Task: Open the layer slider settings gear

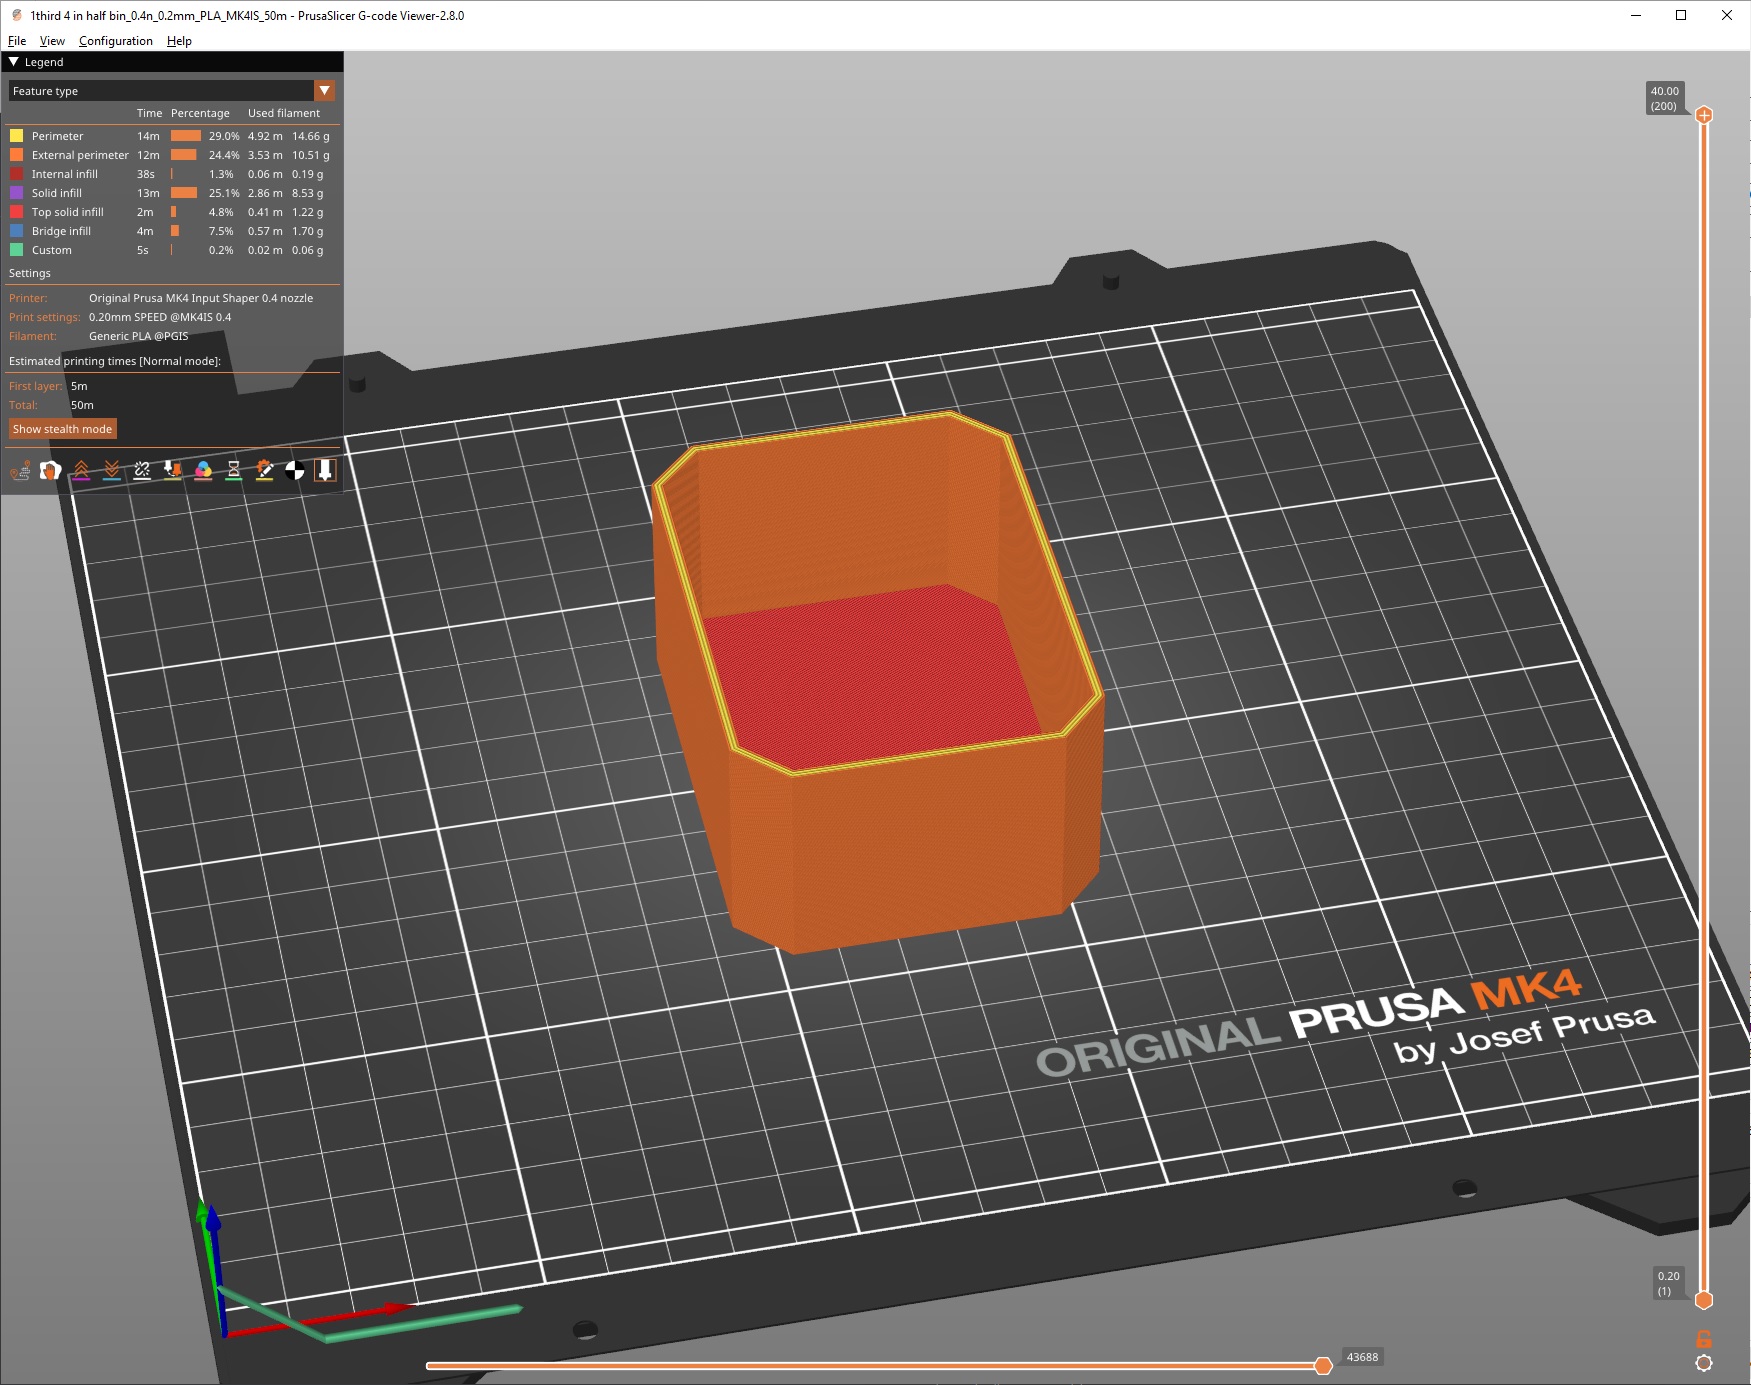Action: pyautogui.click(x=1704, y=1363)
